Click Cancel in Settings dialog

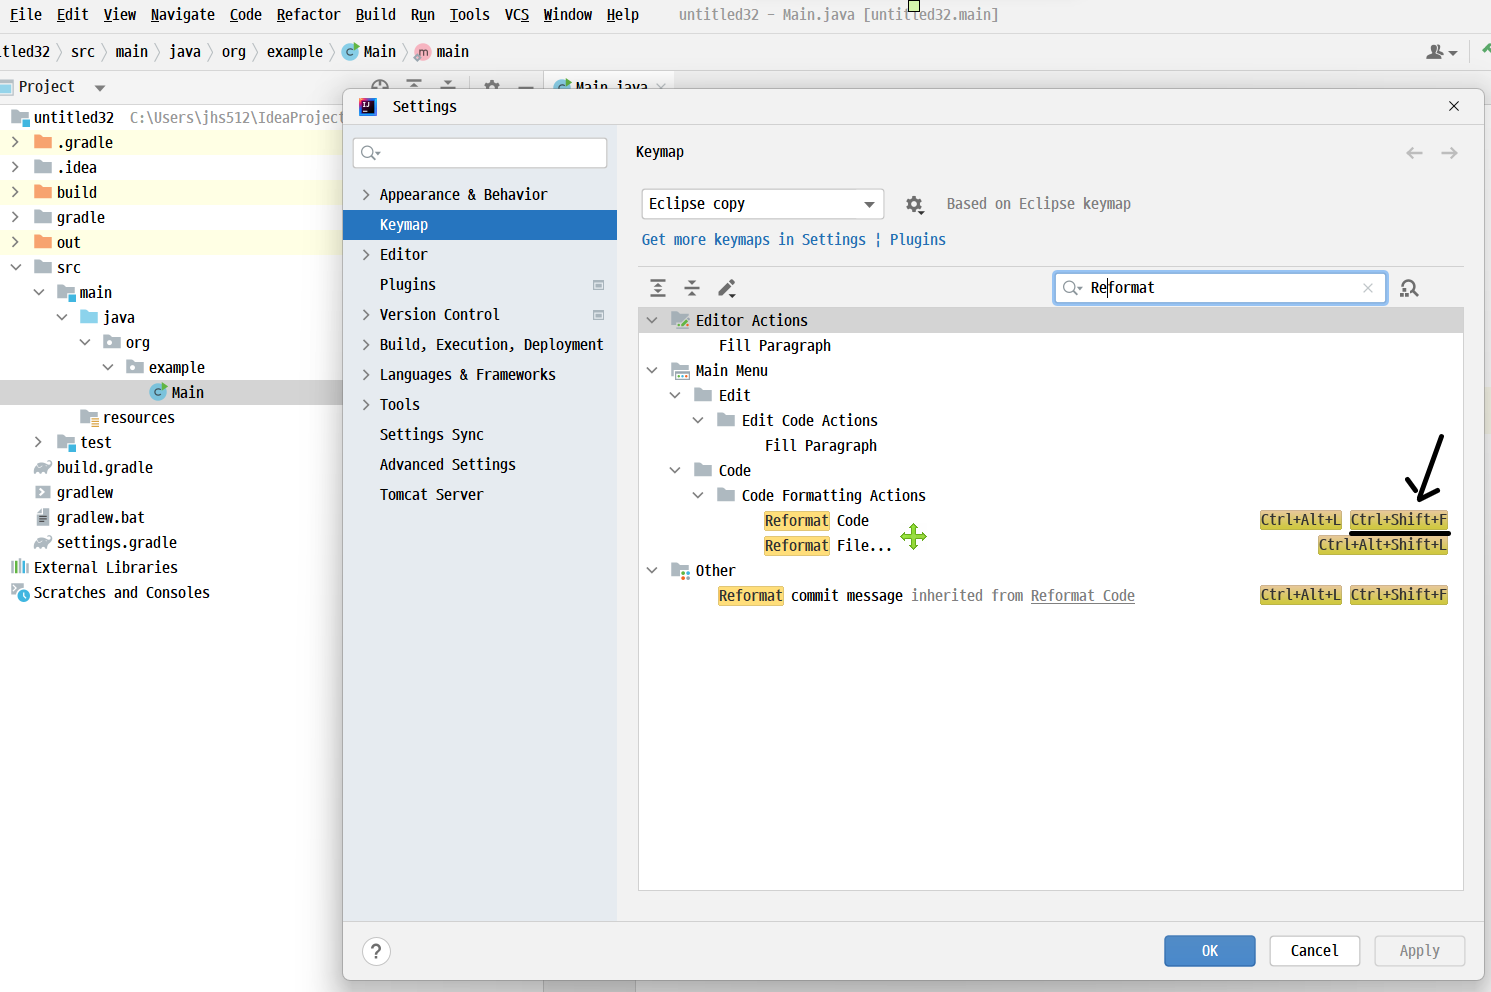pyautogui.click(x=1315, y=951)
